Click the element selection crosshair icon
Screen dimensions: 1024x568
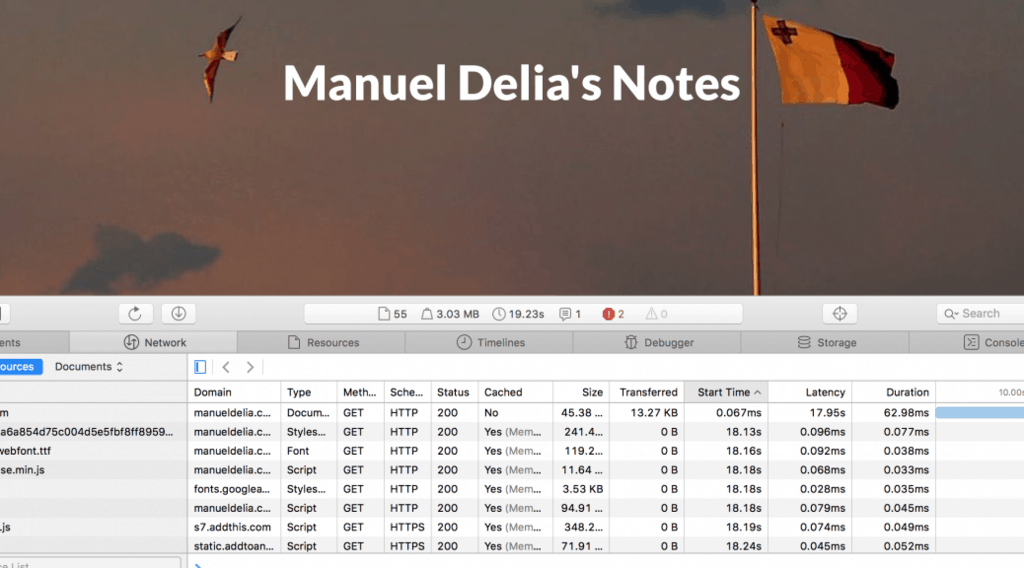(x=839, y=313)
